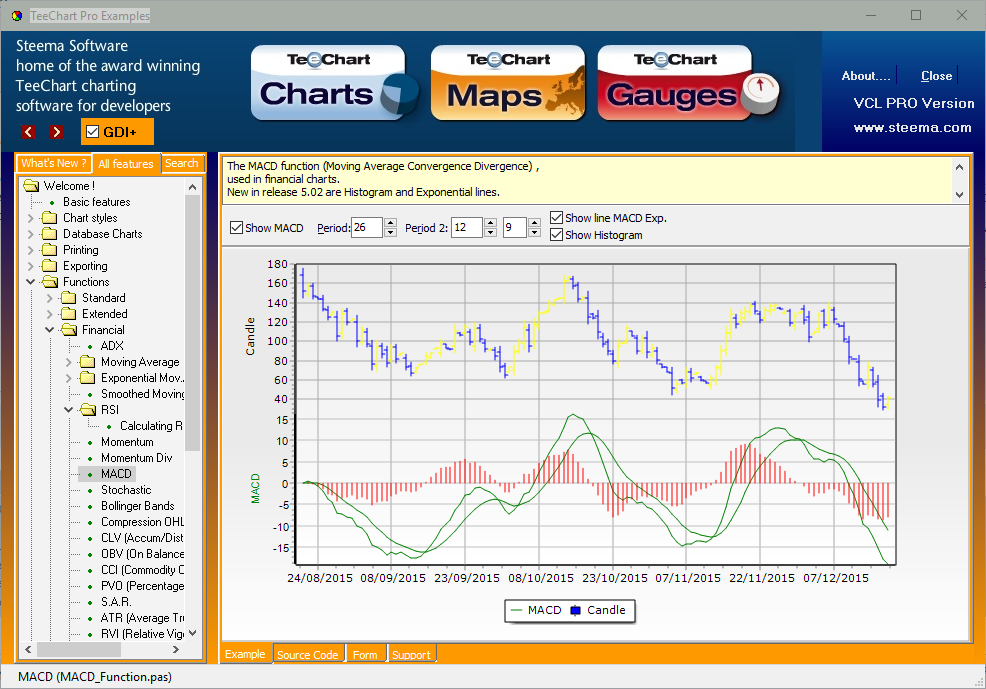Select the S.A.R. tree item

116,602
